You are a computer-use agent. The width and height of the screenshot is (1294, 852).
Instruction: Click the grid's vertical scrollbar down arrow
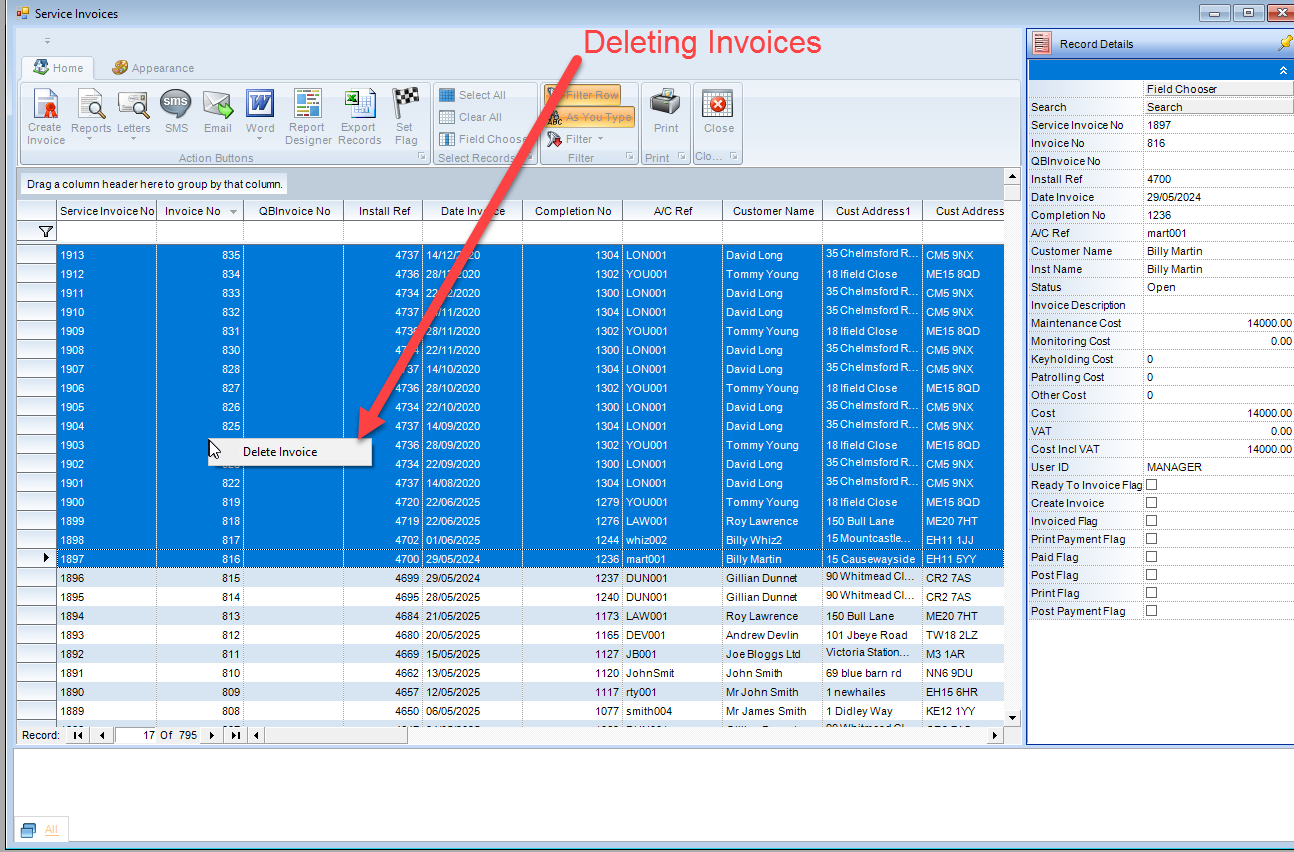[x=1012, y=717]
